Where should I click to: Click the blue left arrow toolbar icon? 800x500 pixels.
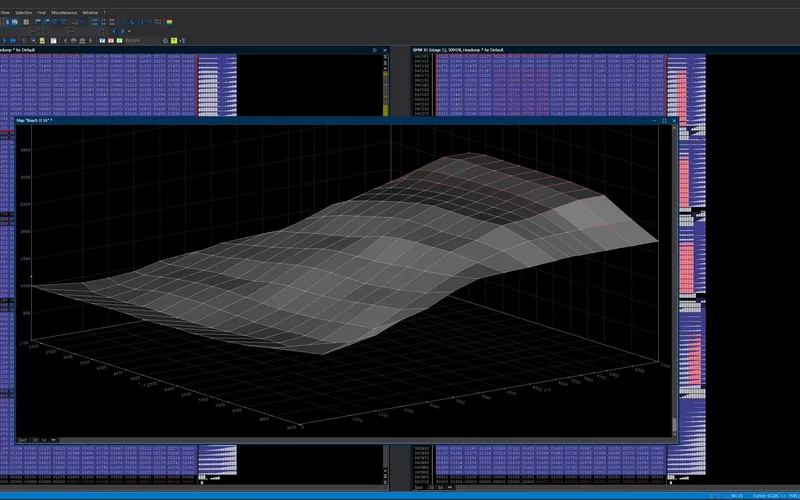pyautogui.click(x=114, y=31)
